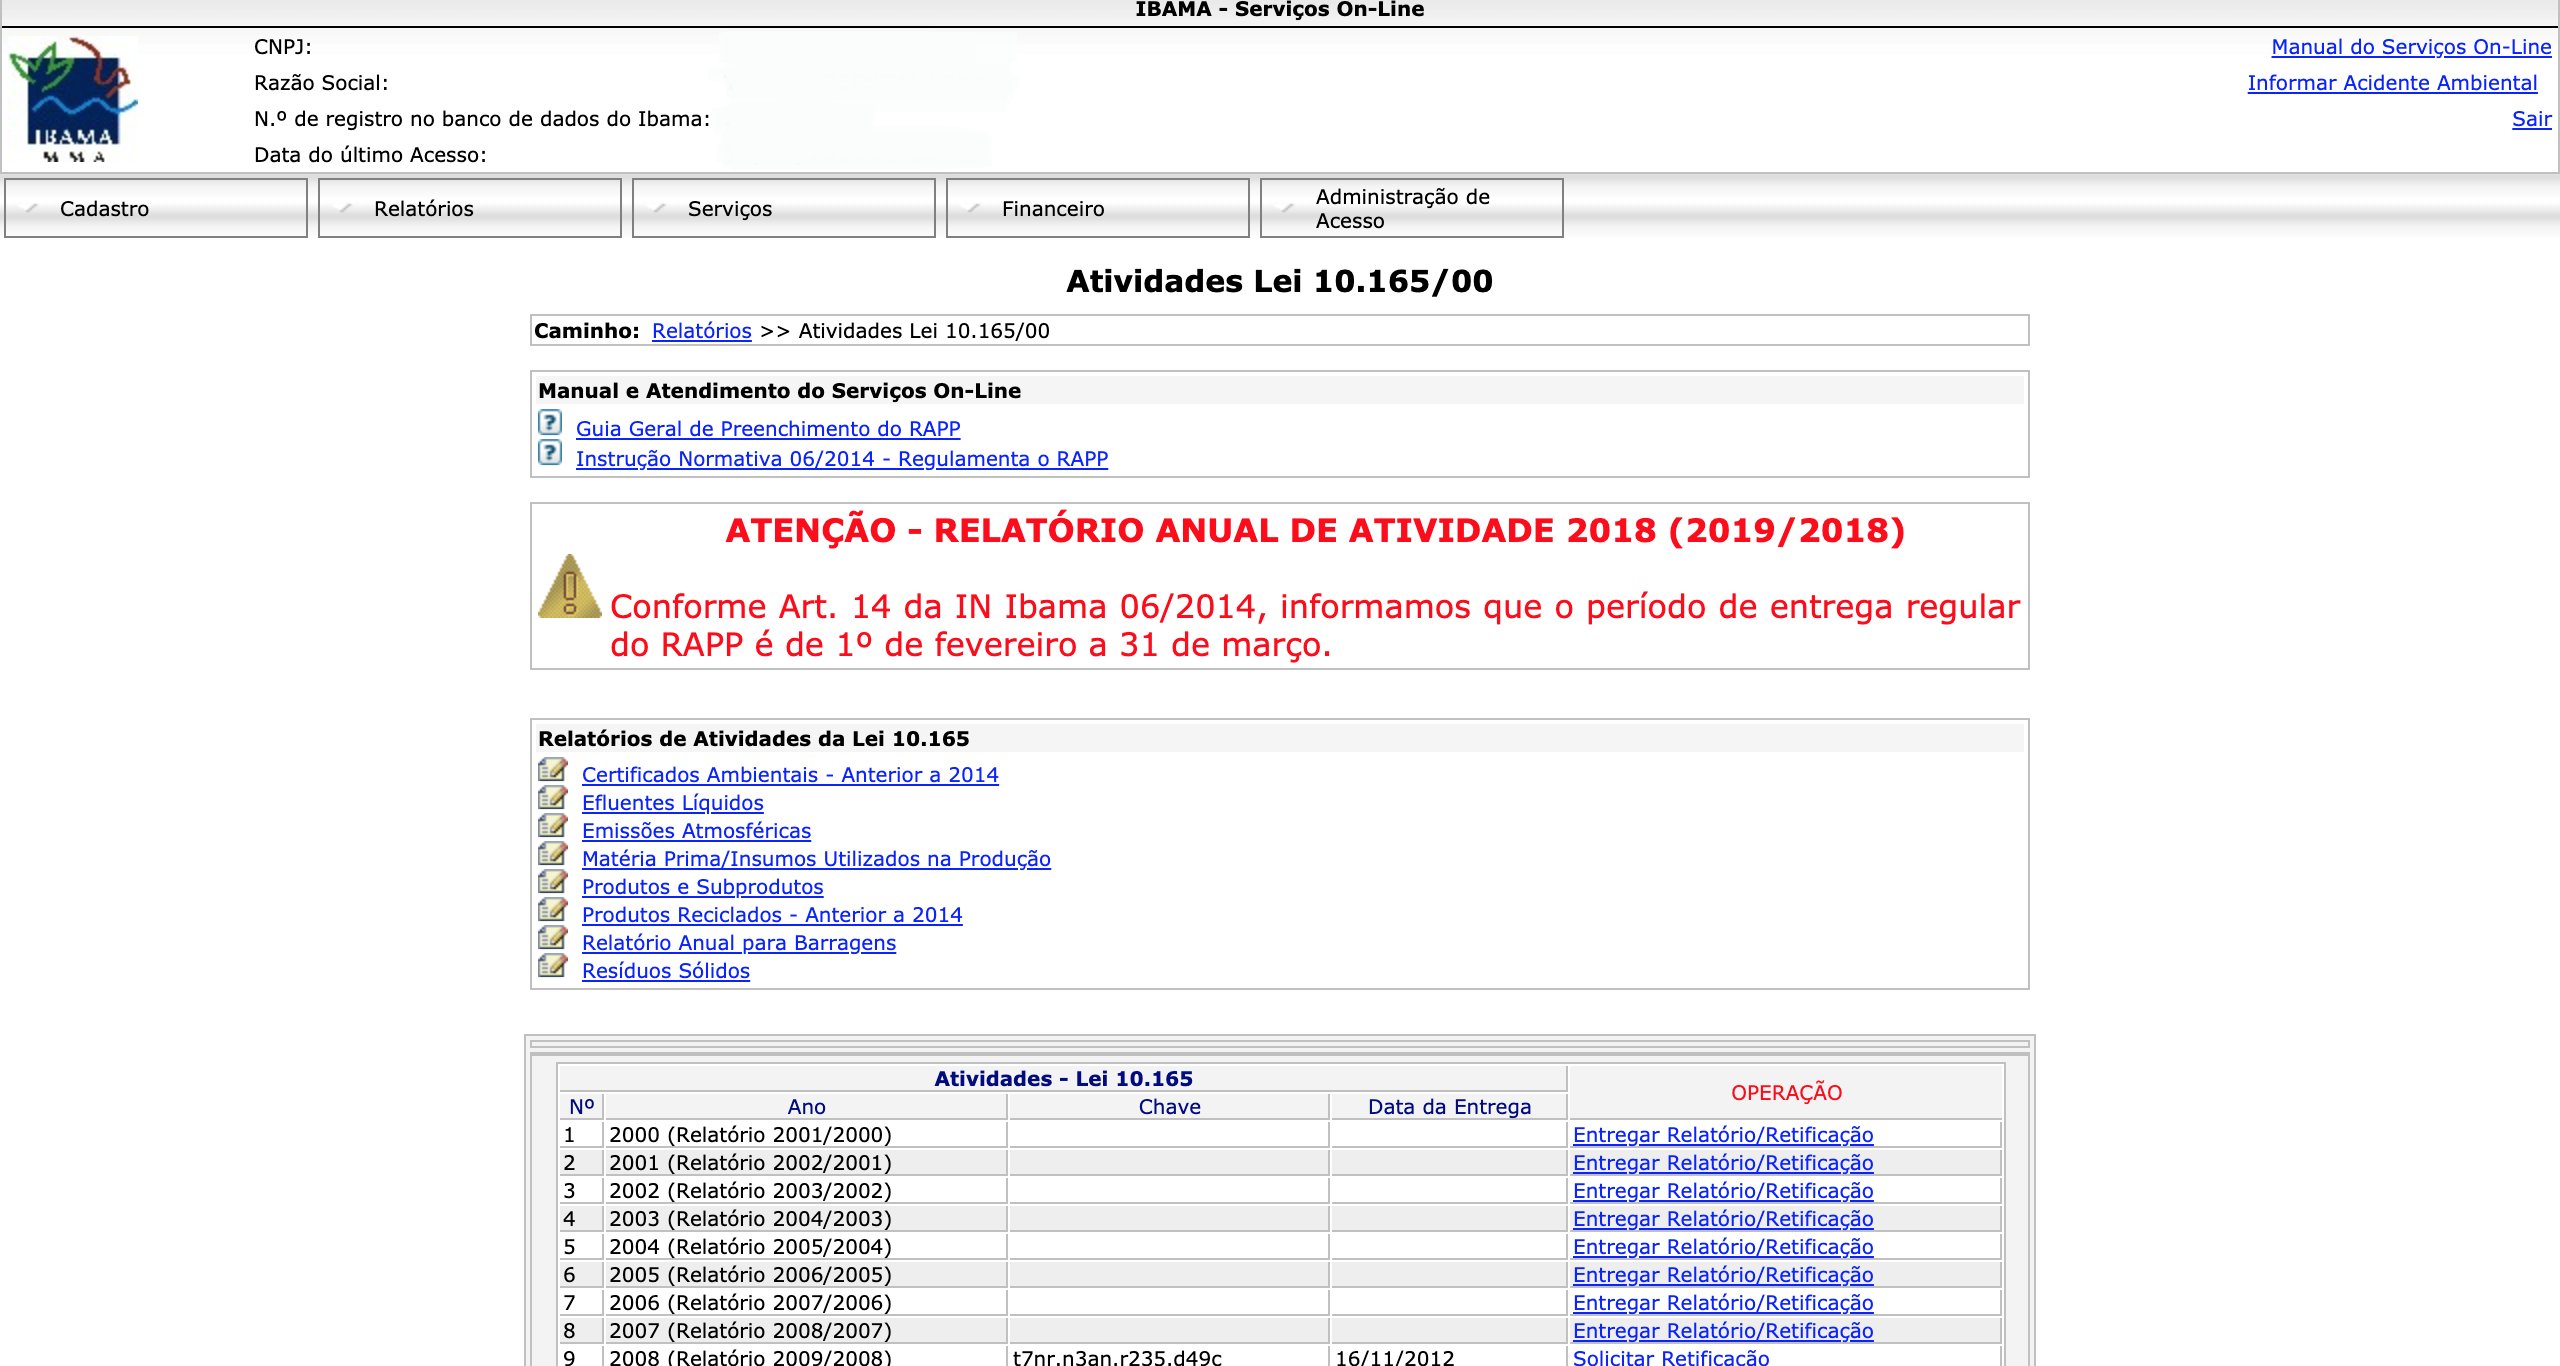Open Manual do Serviços On-Line link
Screen dimensions: 2560x1366
2411,47
